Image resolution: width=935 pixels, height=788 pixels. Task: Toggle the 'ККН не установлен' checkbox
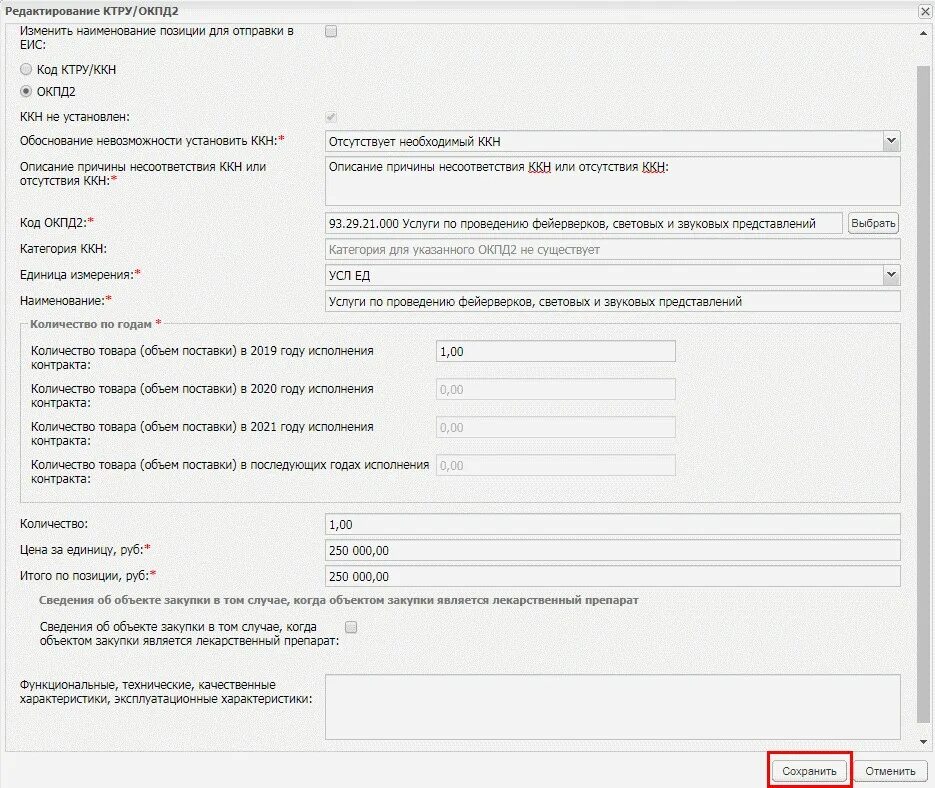coord(331,117)
